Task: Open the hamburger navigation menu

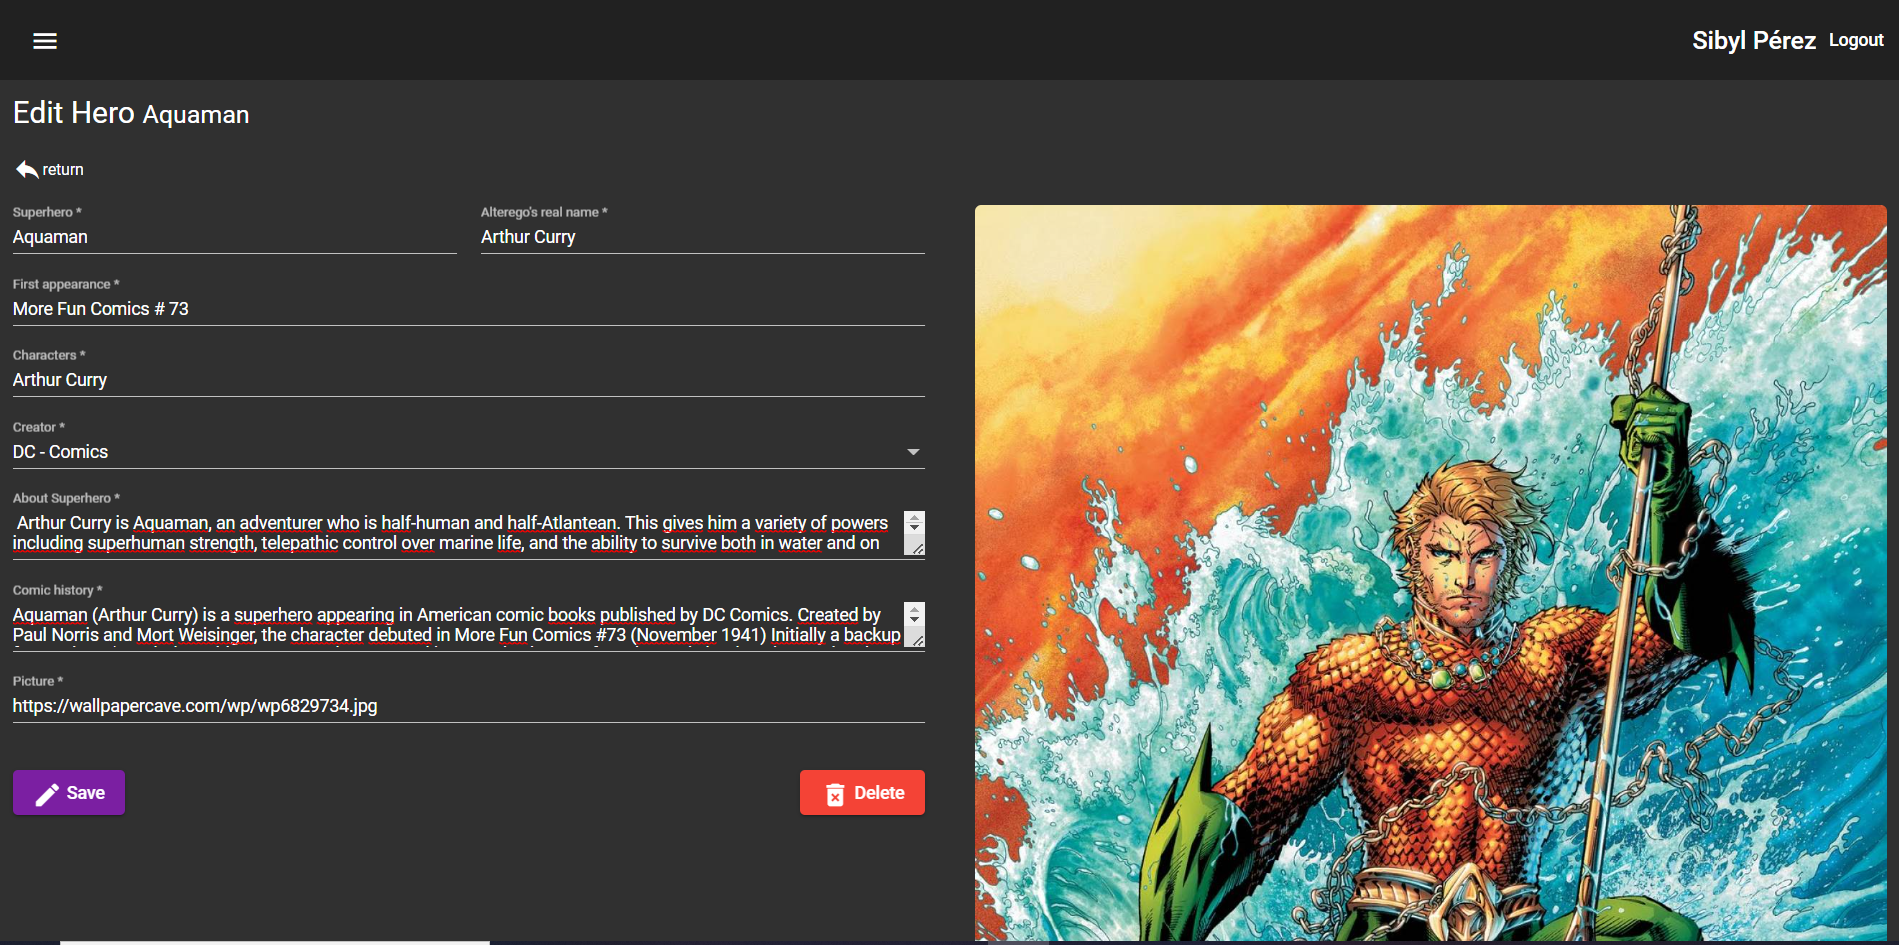Action: point(45,41)
